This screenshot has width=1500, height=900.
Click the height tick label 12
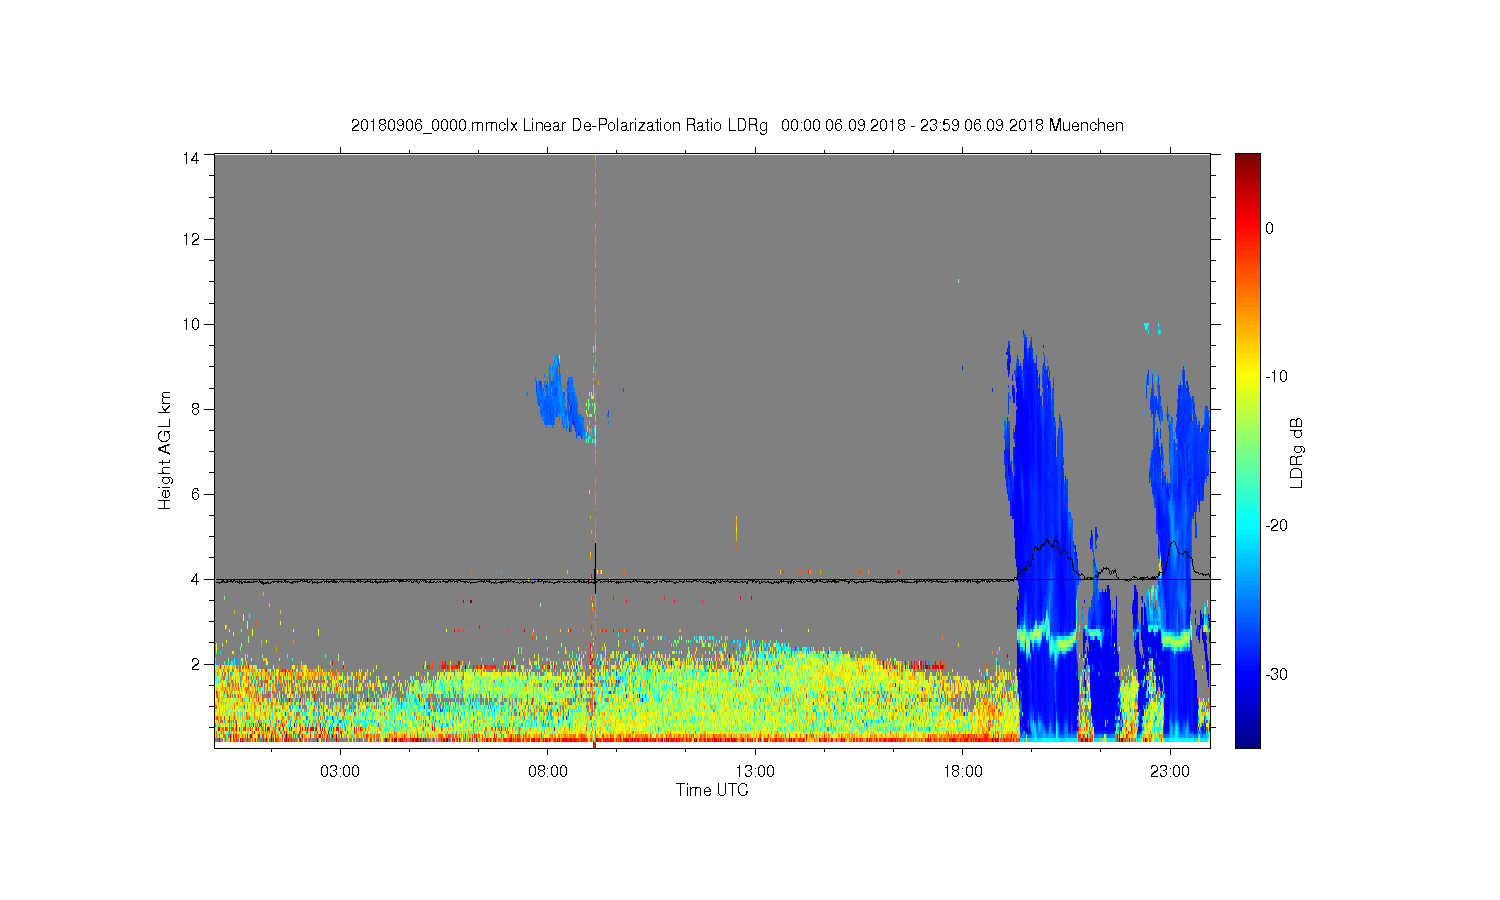click(x=191, y=239)
